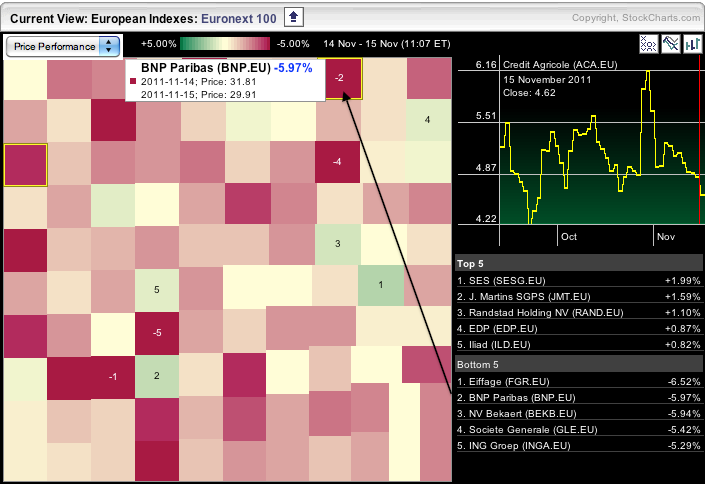Select the green tile labeled 2
This screenshot has width=708, height=488.
pos(157,376)
